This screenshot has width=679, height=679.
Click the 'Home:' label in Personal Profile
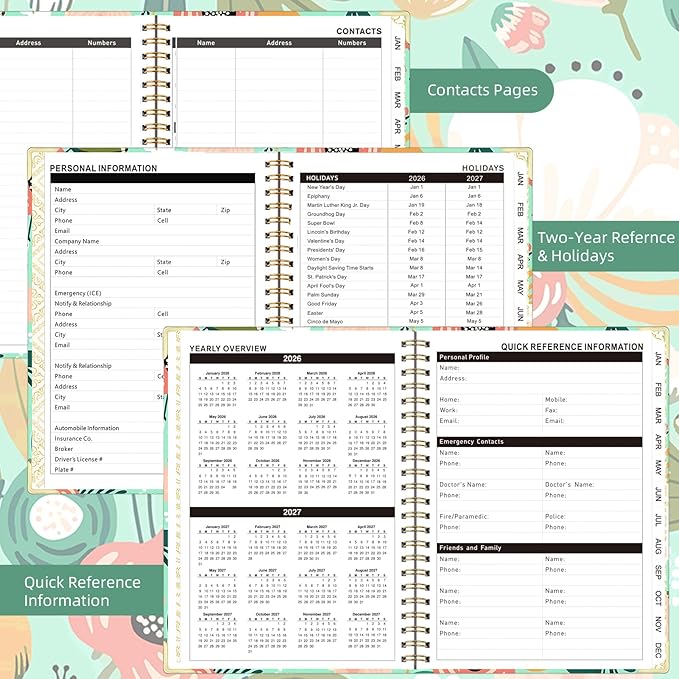point(449,399)
